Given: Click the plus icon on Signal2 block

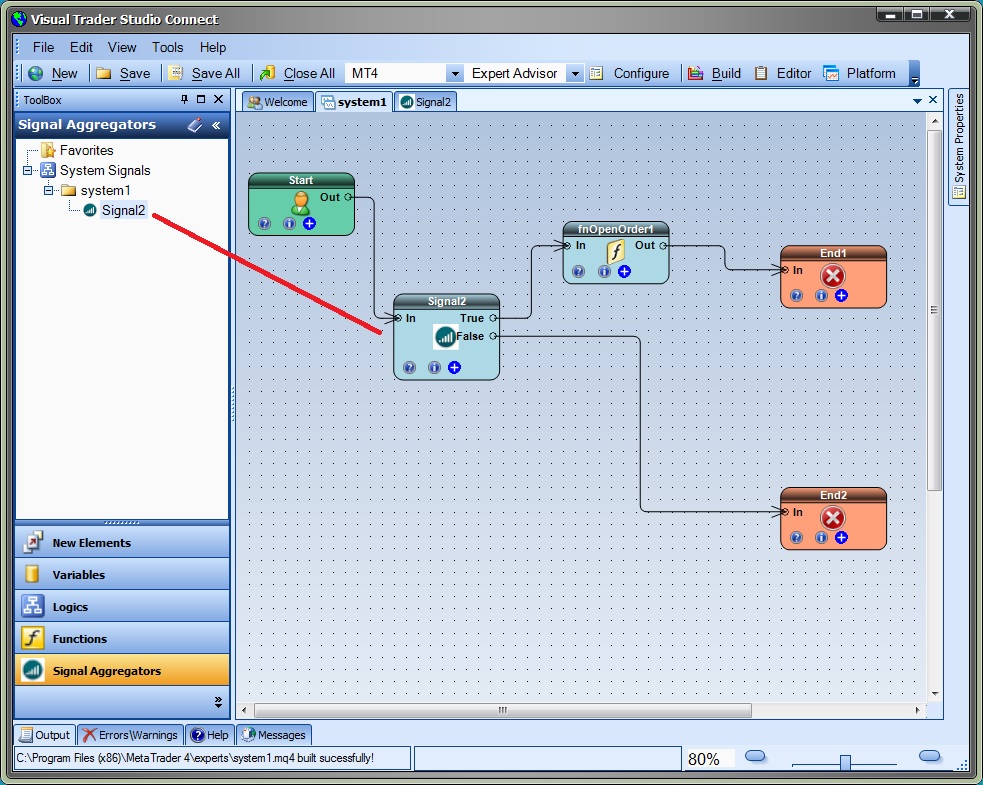Looking at the screenshot, I should click(455, 367).
